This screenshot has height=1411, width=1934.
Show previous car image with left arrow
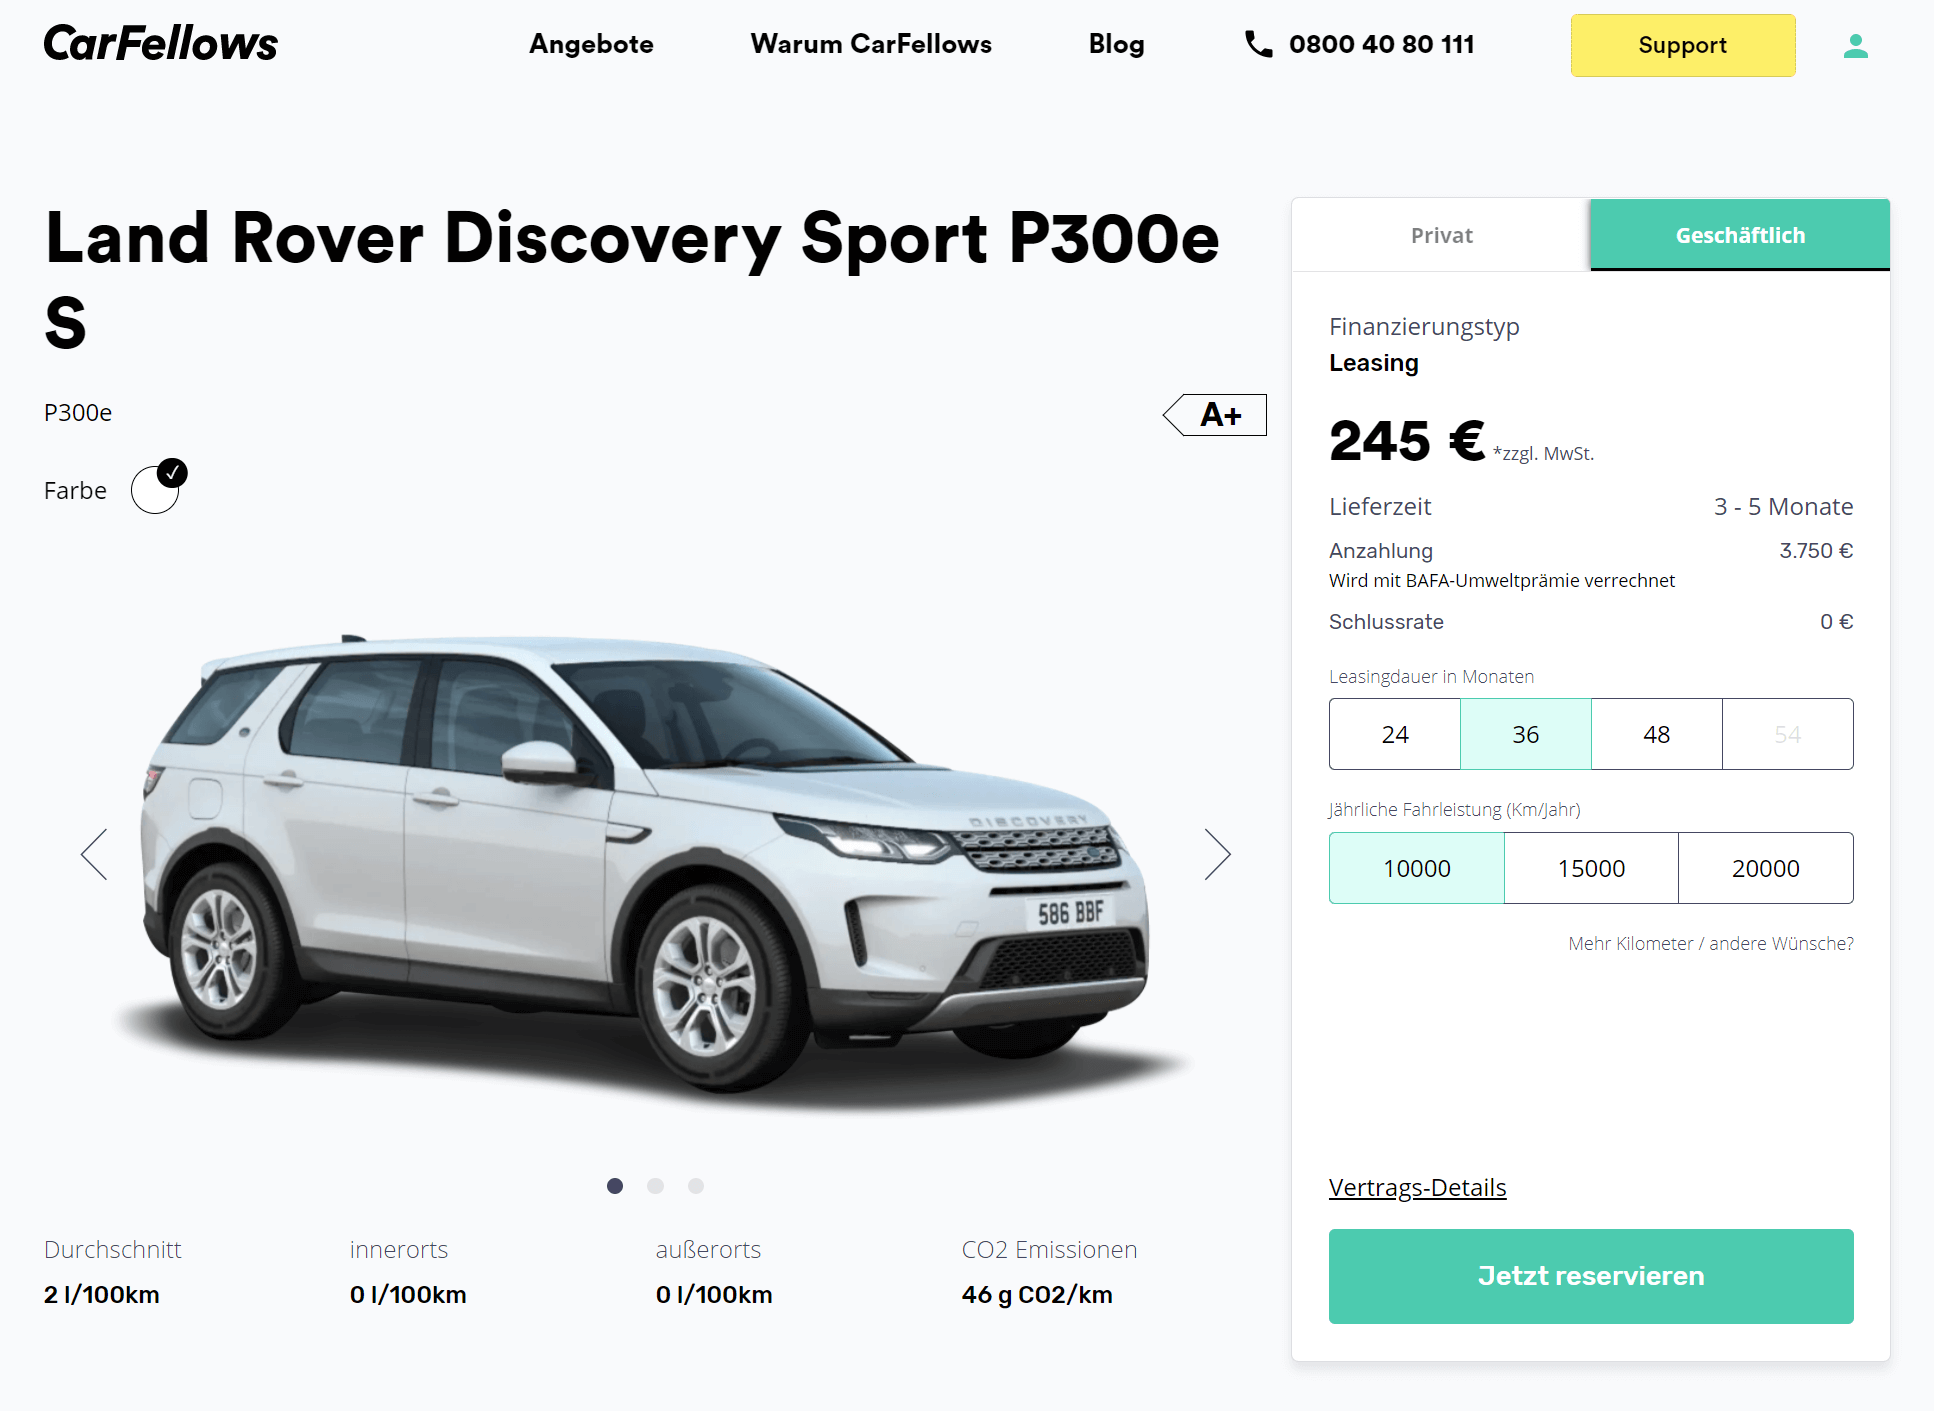pos(94,854)
